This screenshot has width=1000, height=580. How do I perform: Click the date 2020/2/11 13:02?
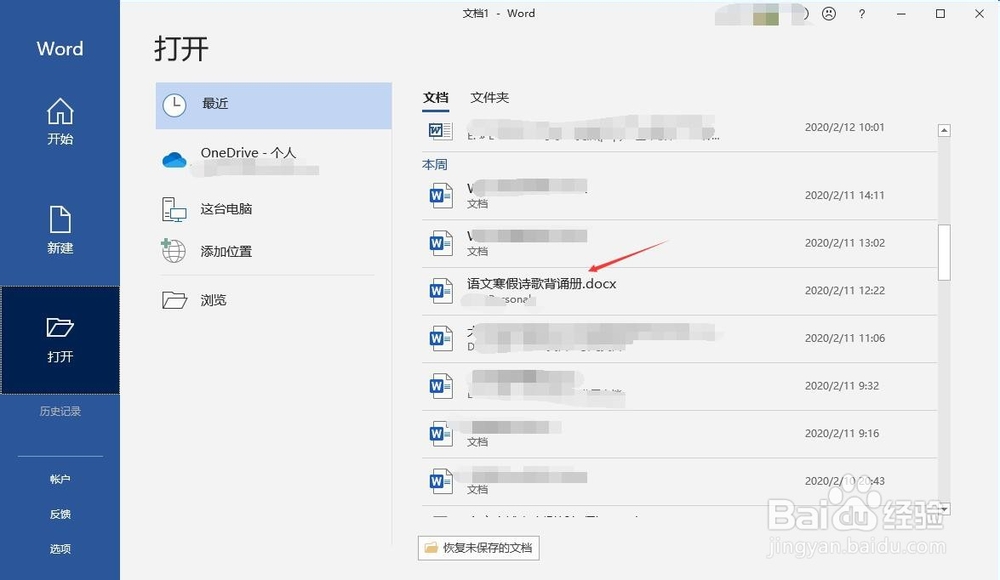[x=844, y=243]
